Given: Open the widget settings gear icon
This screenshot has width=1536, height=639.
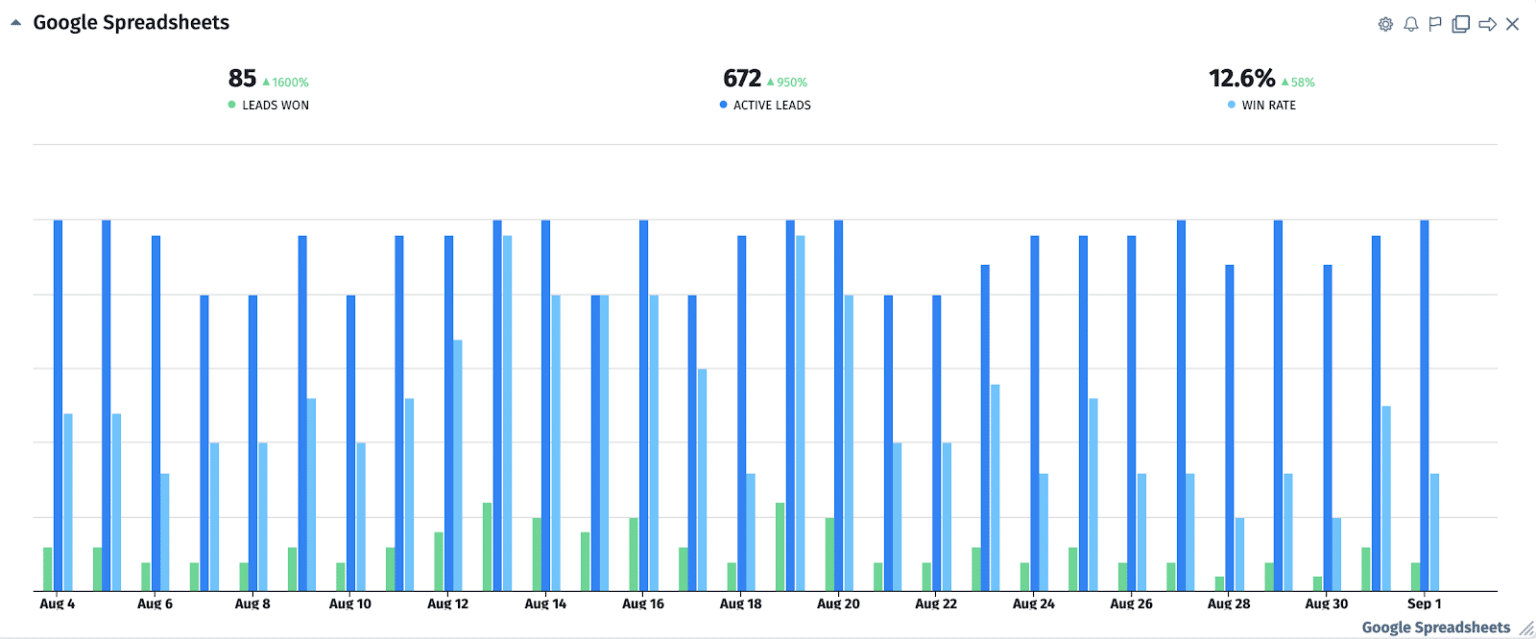Looking at the screenshot, I should (x=1385, y=23).
